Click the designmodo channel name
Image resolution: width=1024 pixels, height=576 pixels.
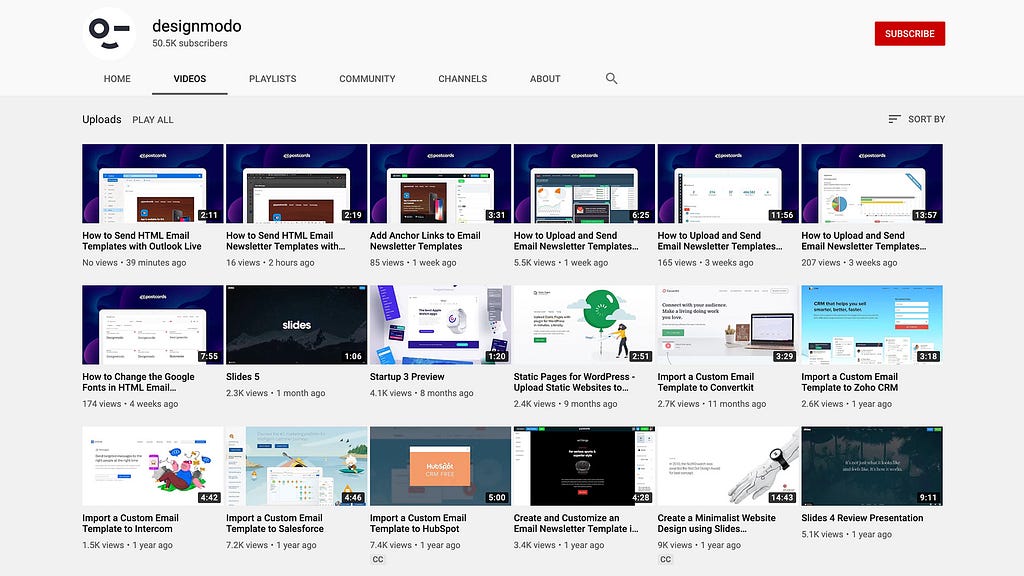tap(197, 26)
